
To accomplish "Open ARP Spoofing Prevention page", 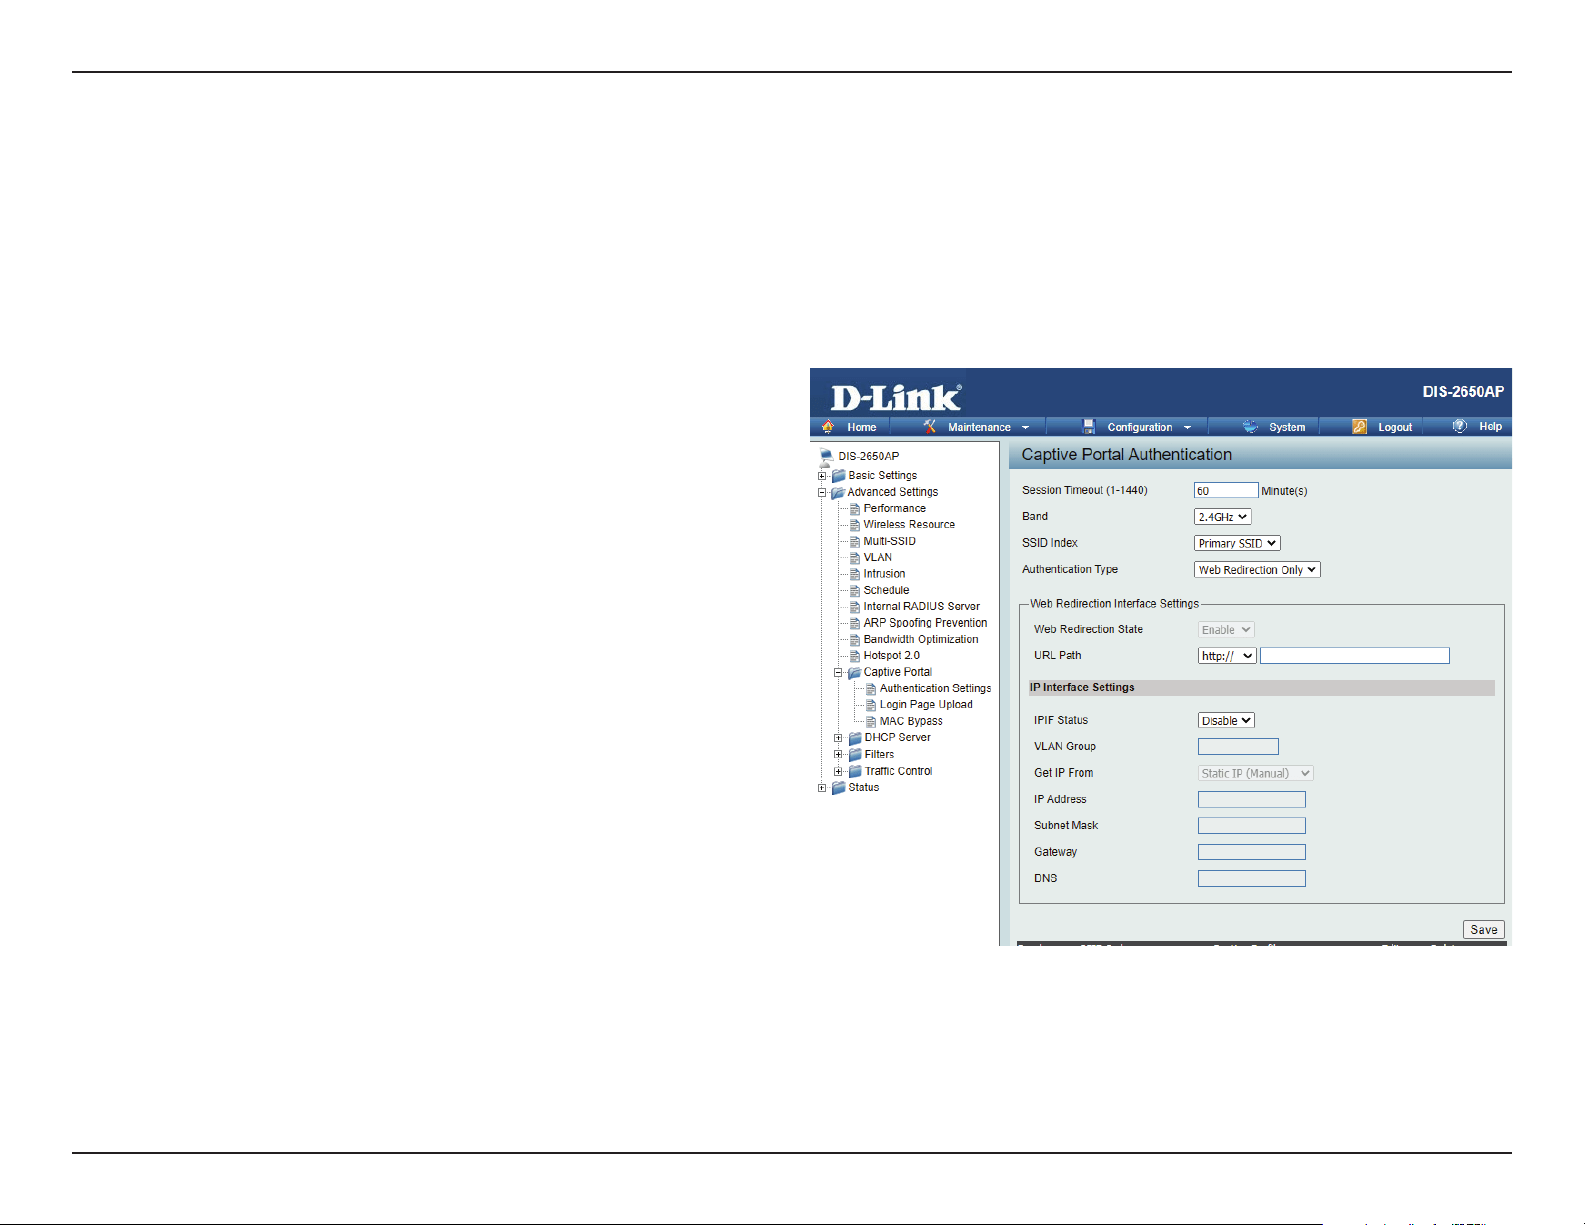I will click(925, 623).
